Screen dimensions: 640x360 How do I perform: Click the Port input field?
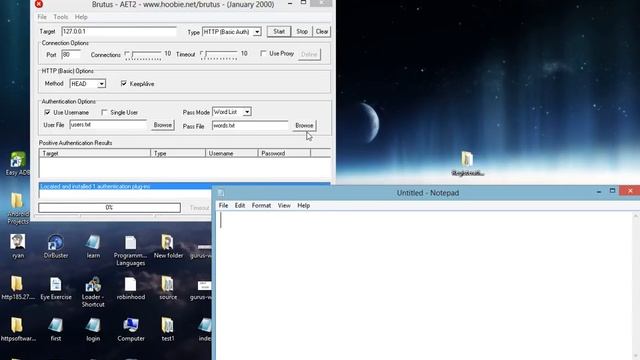(71, 54)
